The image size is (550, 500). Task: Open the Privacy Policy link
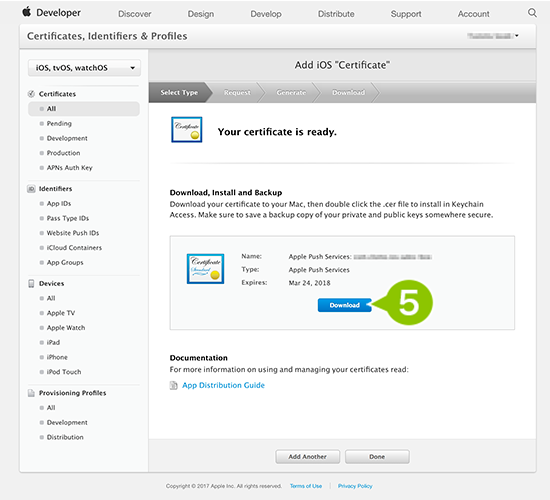pos(355,486)
